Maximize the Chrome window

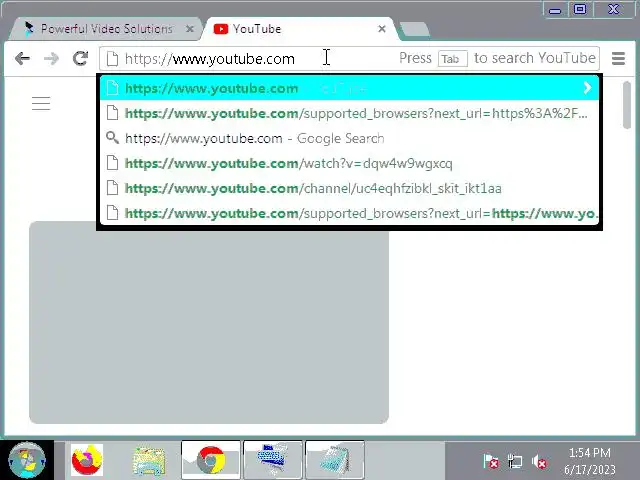(x=580, y=10)
